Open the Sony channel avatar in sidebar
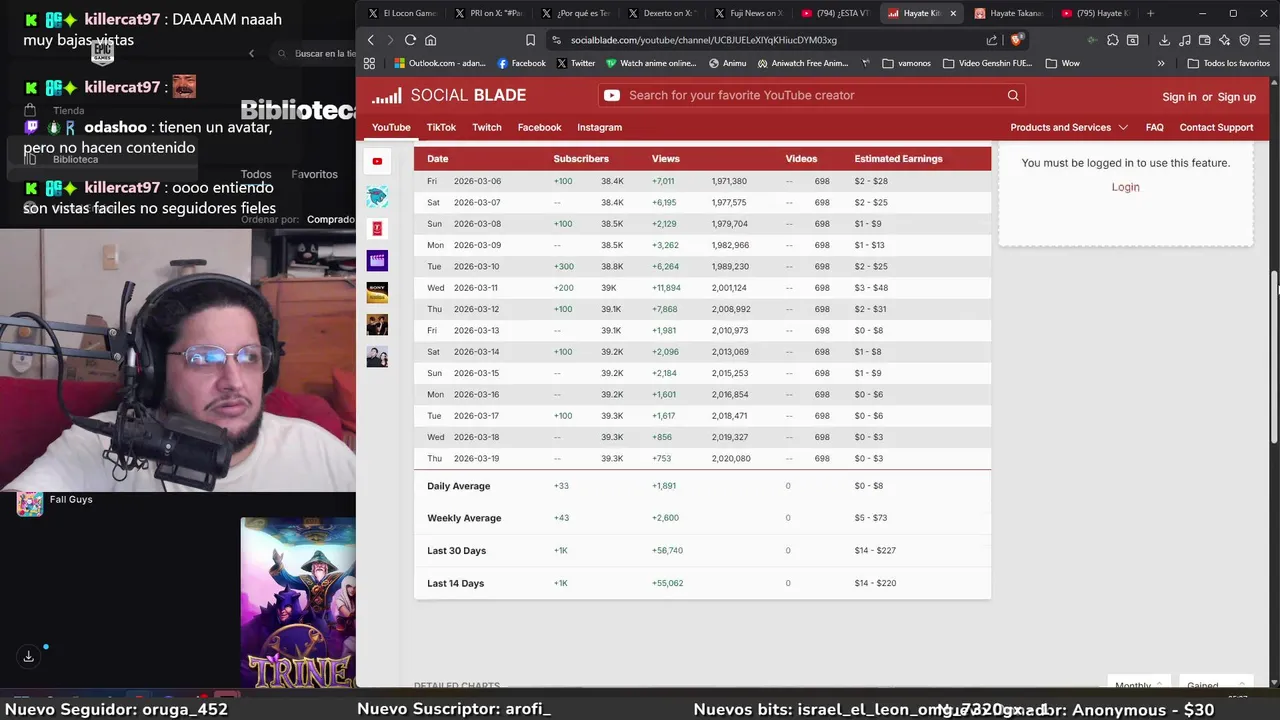 377,293
